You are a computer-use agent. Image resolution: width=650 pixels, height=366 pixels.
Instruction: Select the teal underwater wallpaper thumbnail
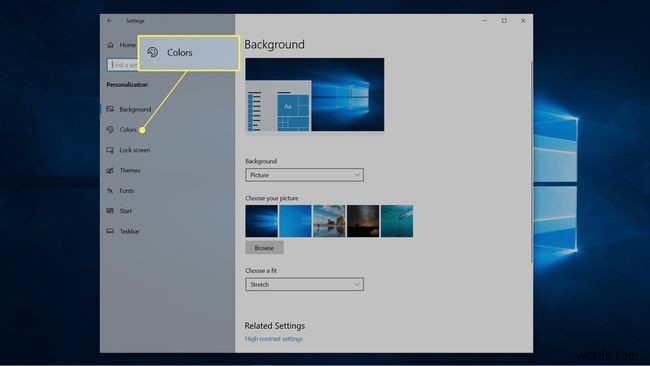point(397,221)
